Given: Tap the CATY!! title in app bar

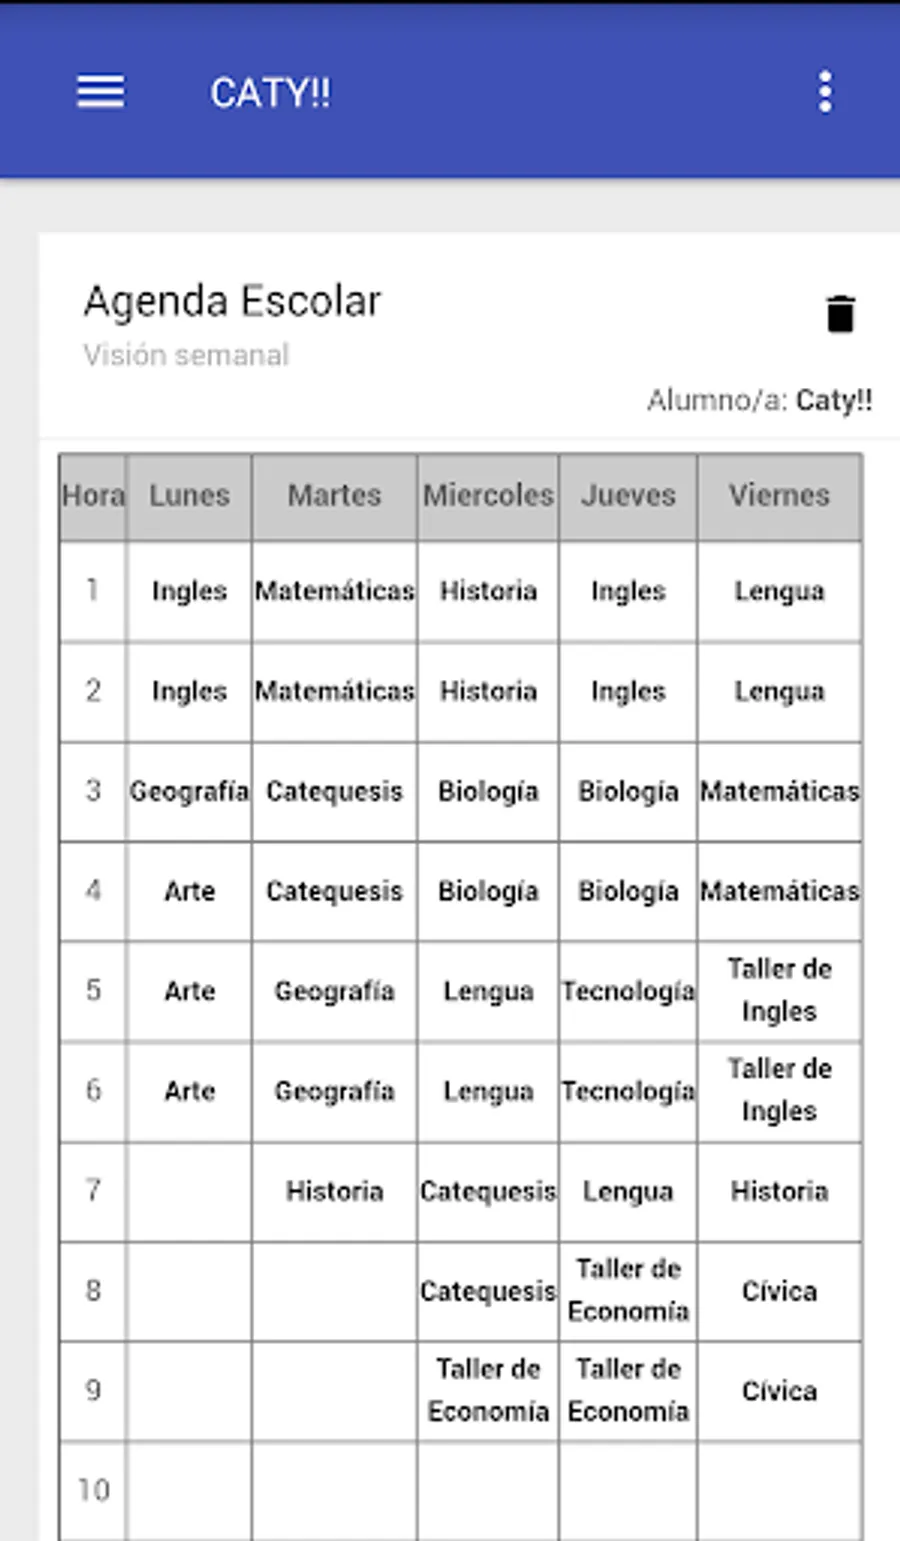Looking at the screenshot, I should [x=270, y=93].
